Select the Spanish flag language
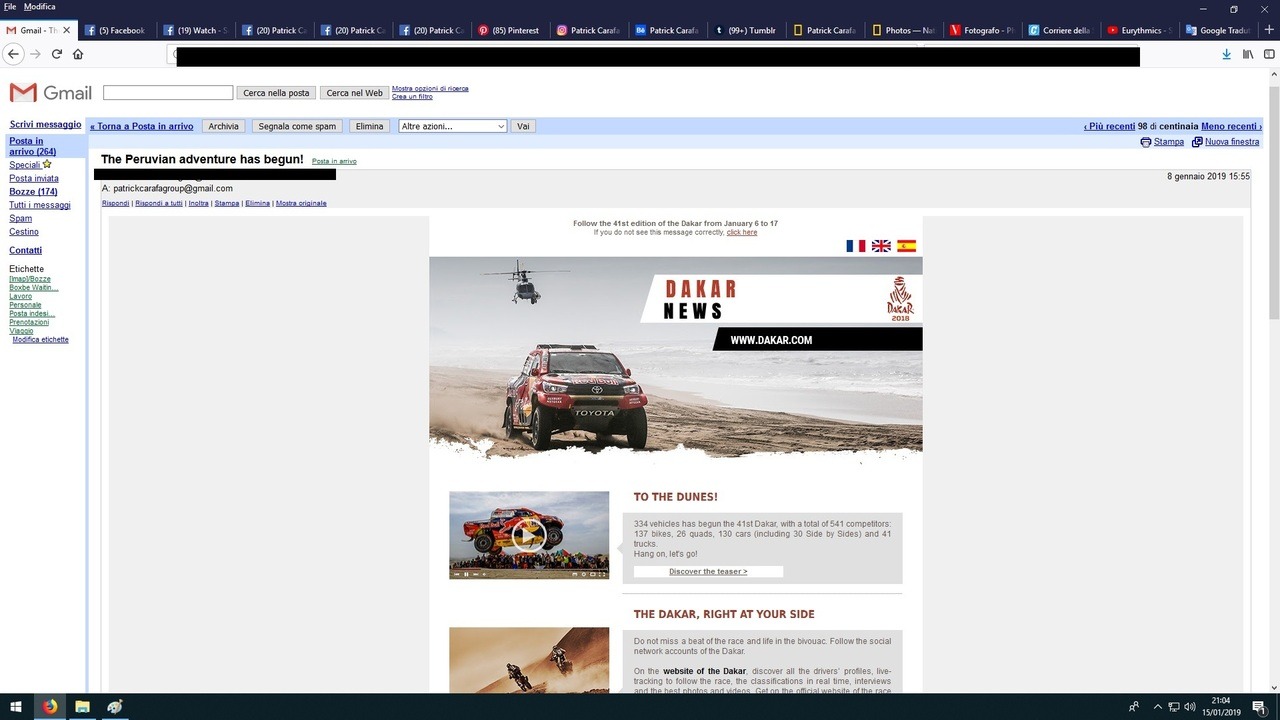The width and height of the screenshot is (1280, 720). pos(906,245)
